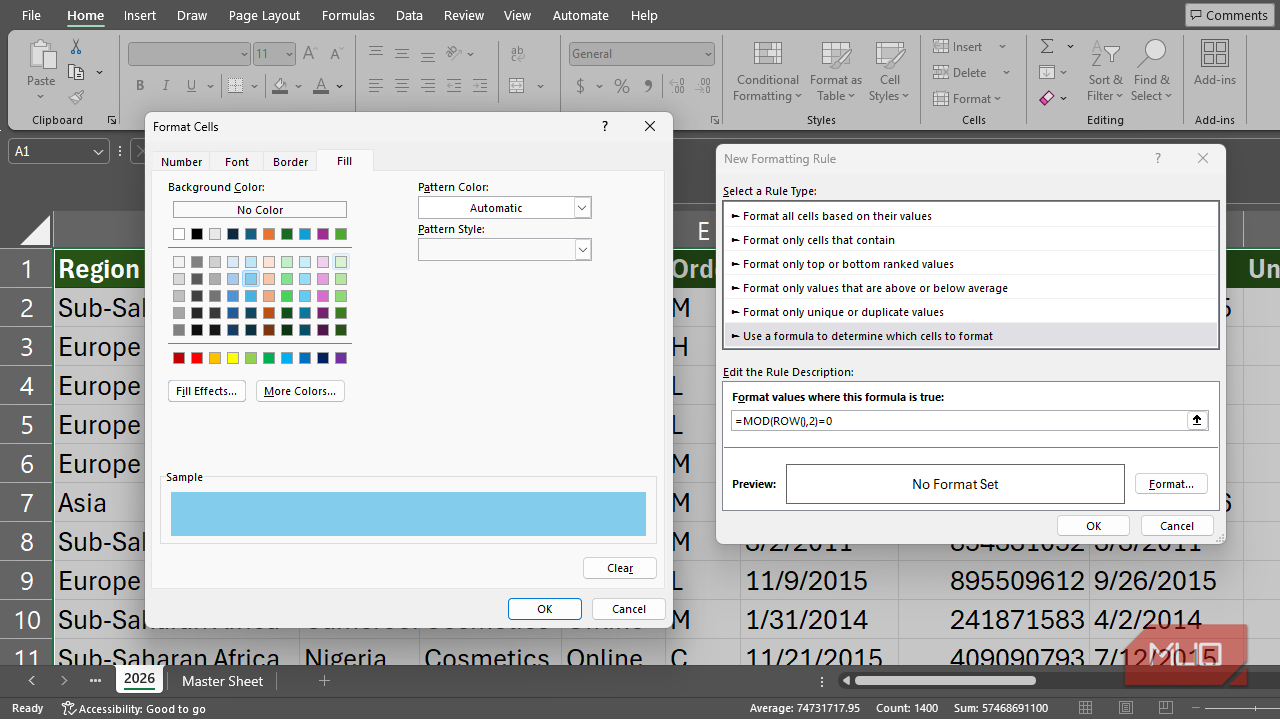Switch to the Border tab in Format Cells

tap(291, 161)
